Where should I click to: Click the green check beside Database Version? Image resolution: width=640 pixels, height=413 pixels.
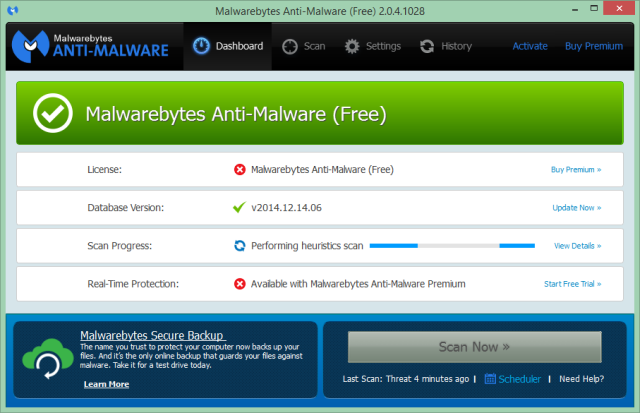tap(239, 207)
